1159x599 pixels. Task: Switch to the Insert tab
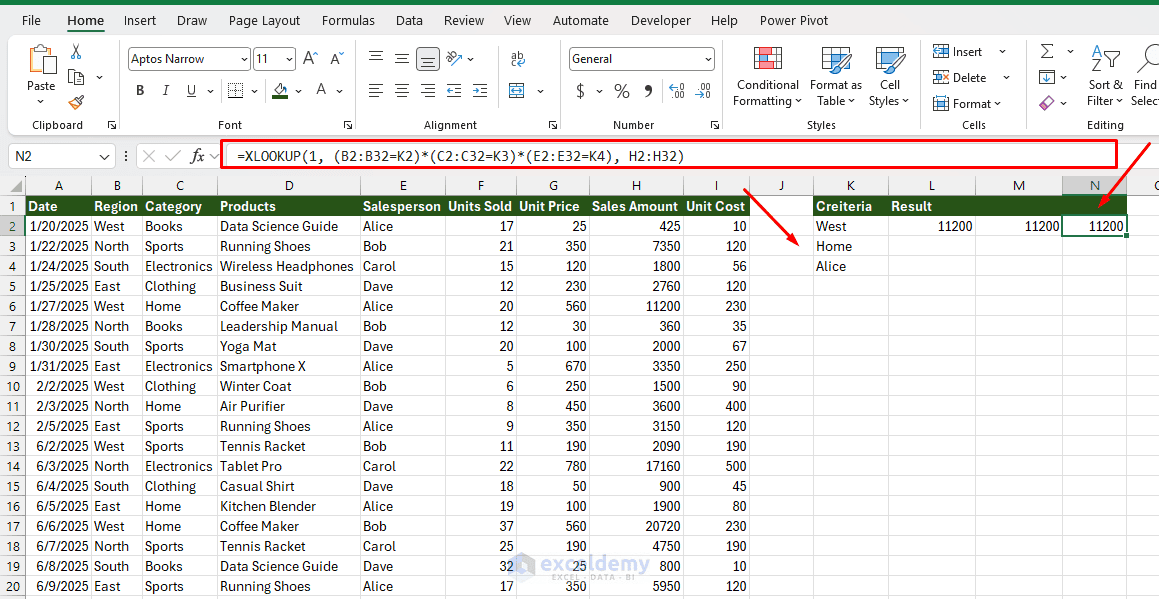pyautogui.click(x=140, y=21)
